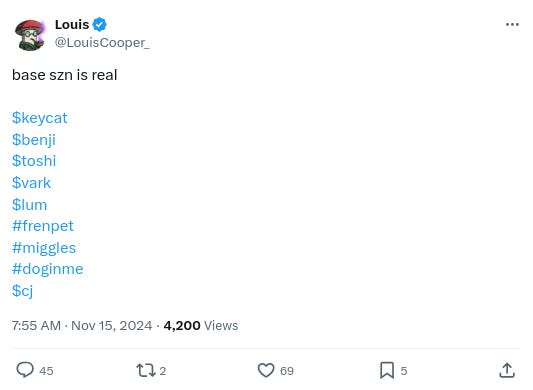Like the tweet with heart icon
The width and height of the screenshot is (533, 390).
[266, 370]
